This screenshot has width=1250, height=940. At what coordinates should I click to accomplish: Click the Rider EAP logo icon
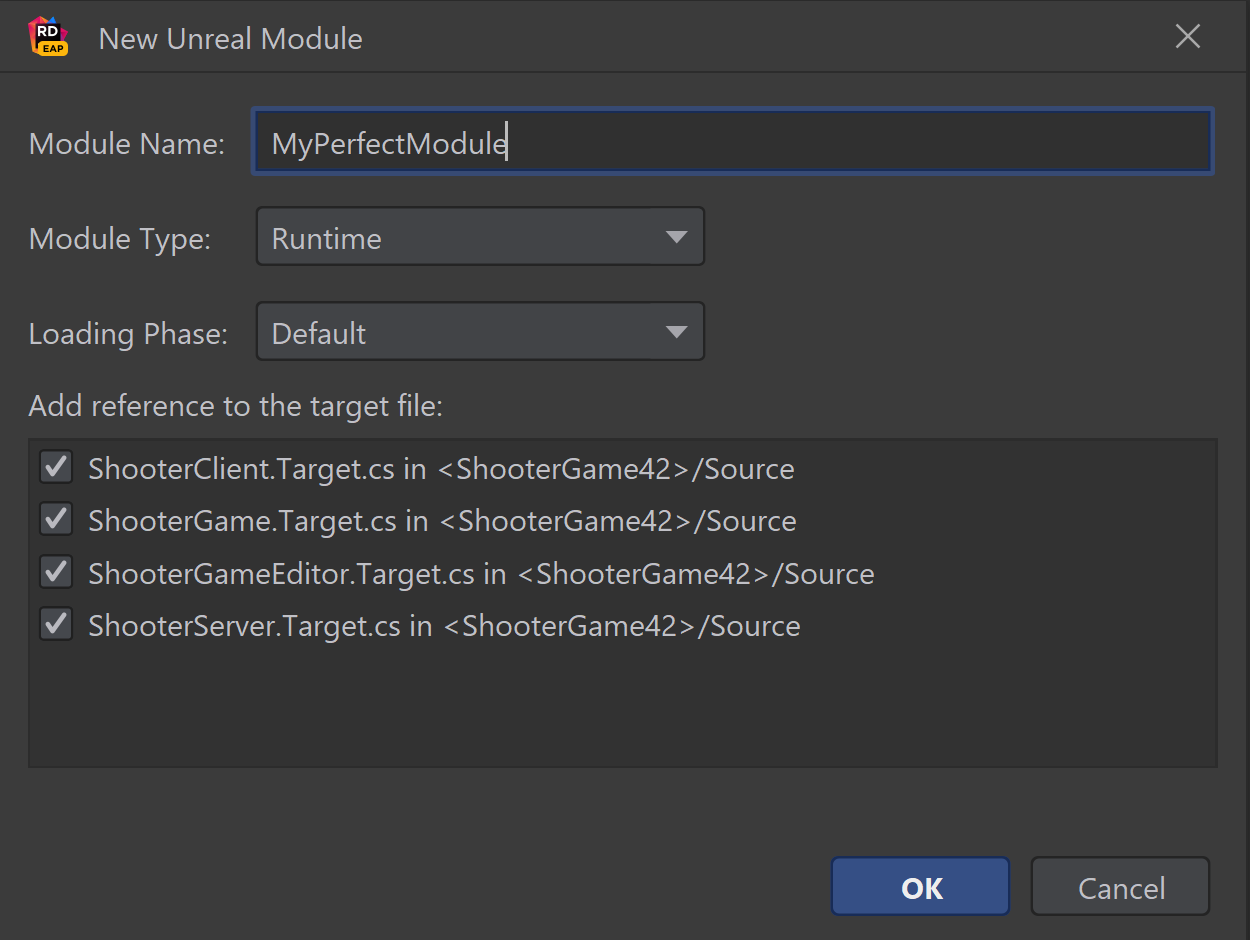(x=48, y=37)
